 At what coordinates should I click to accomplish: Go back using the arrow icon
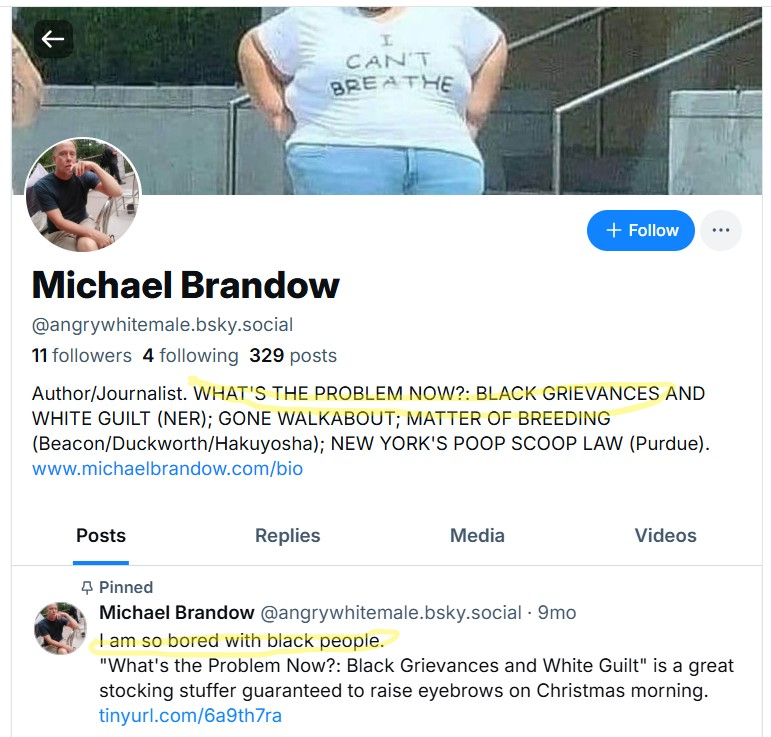[x=53, y=39]
